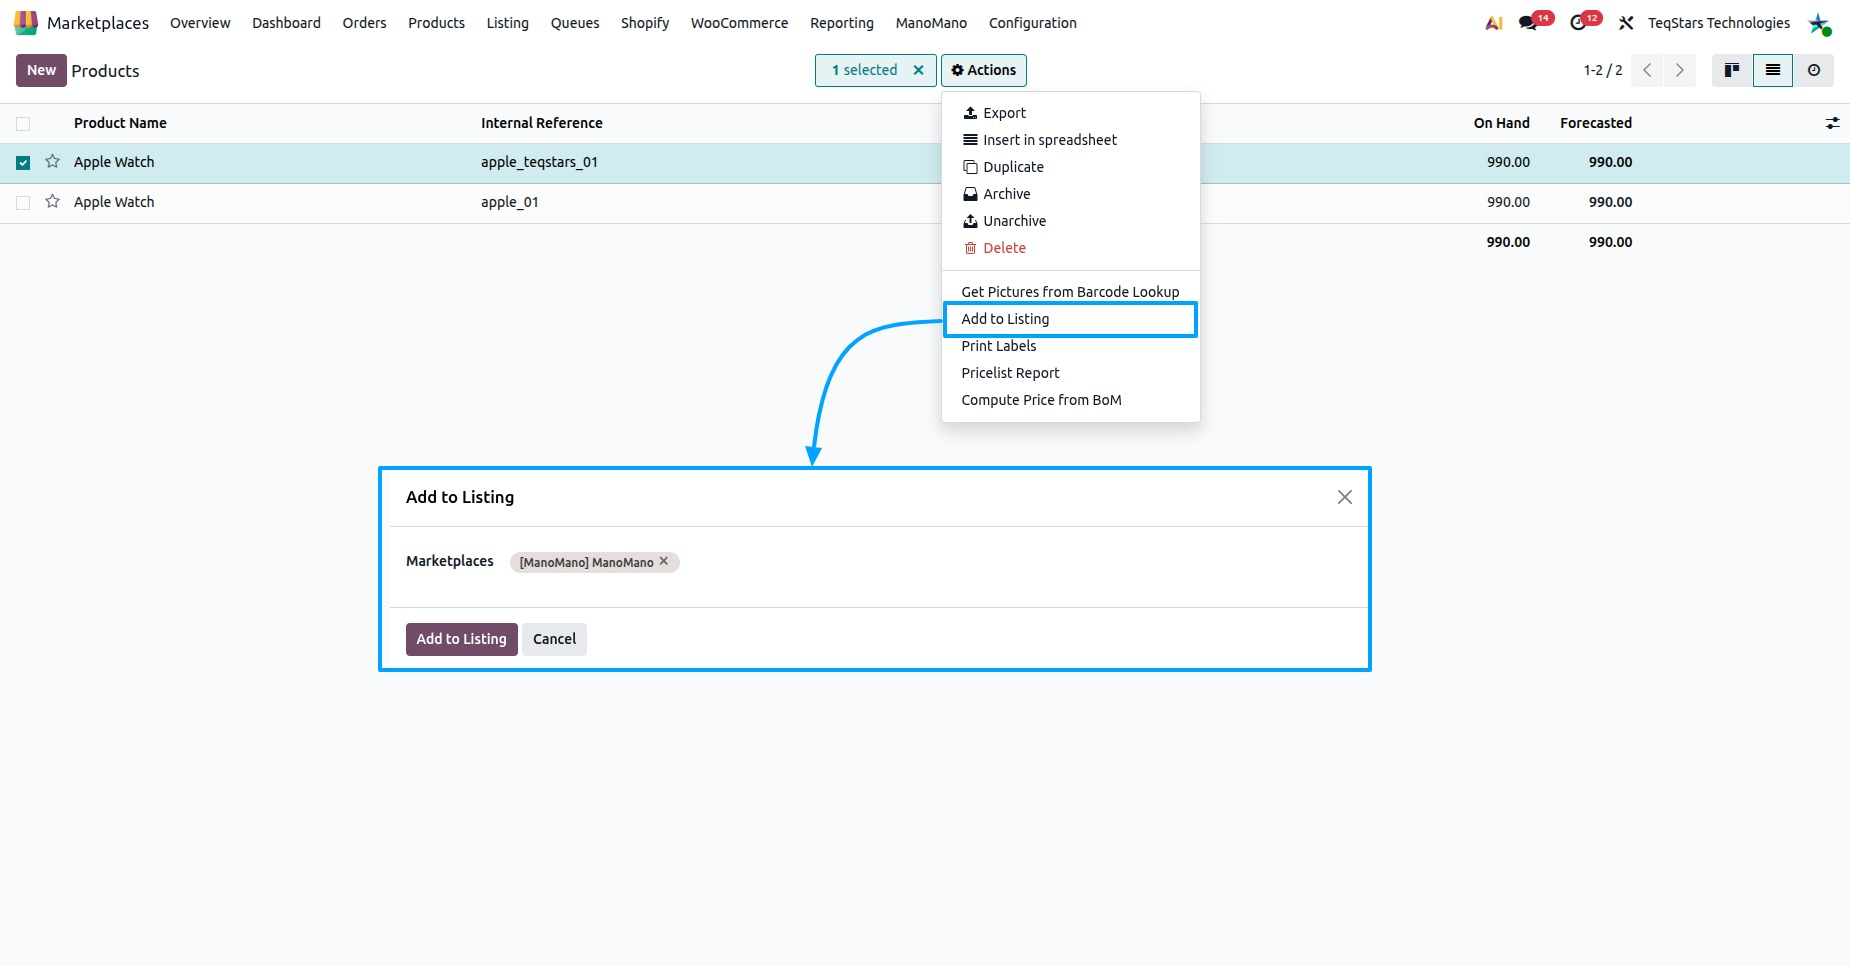Open the Reporting menu
The height and width of the screenshot is (966, 1850).
(x=842, y=23)
